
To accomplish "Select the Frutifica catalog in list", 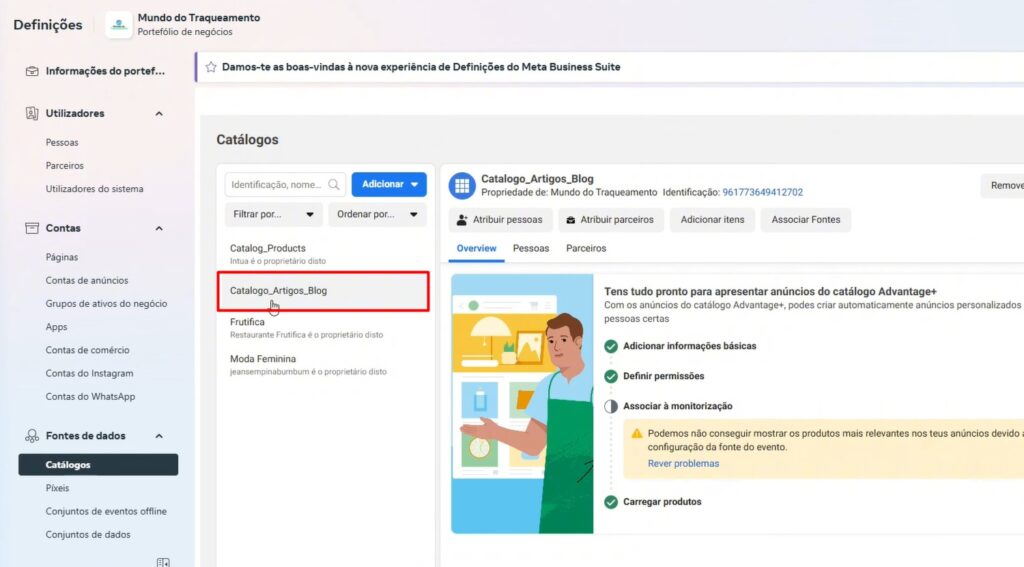I will click(248, 323).
